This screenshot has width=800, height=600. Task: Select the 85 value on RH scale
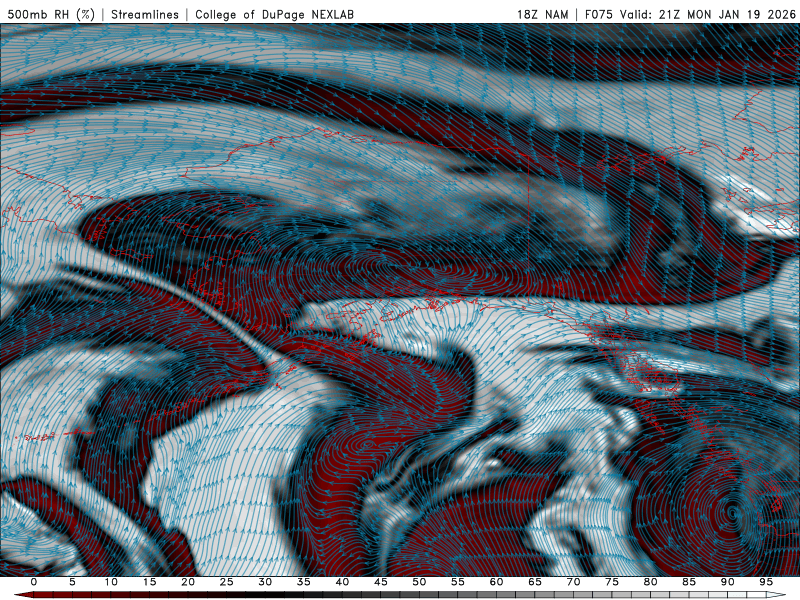click(689, 582)
